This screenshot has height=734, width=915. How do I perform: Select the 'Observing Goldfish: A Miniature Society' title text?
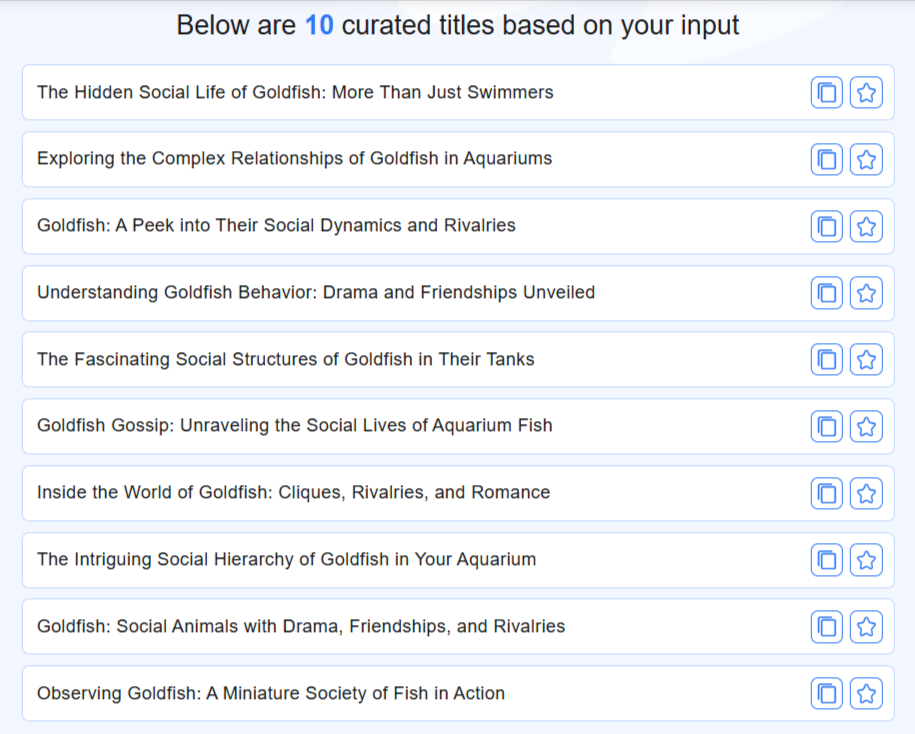pos(271,693)
